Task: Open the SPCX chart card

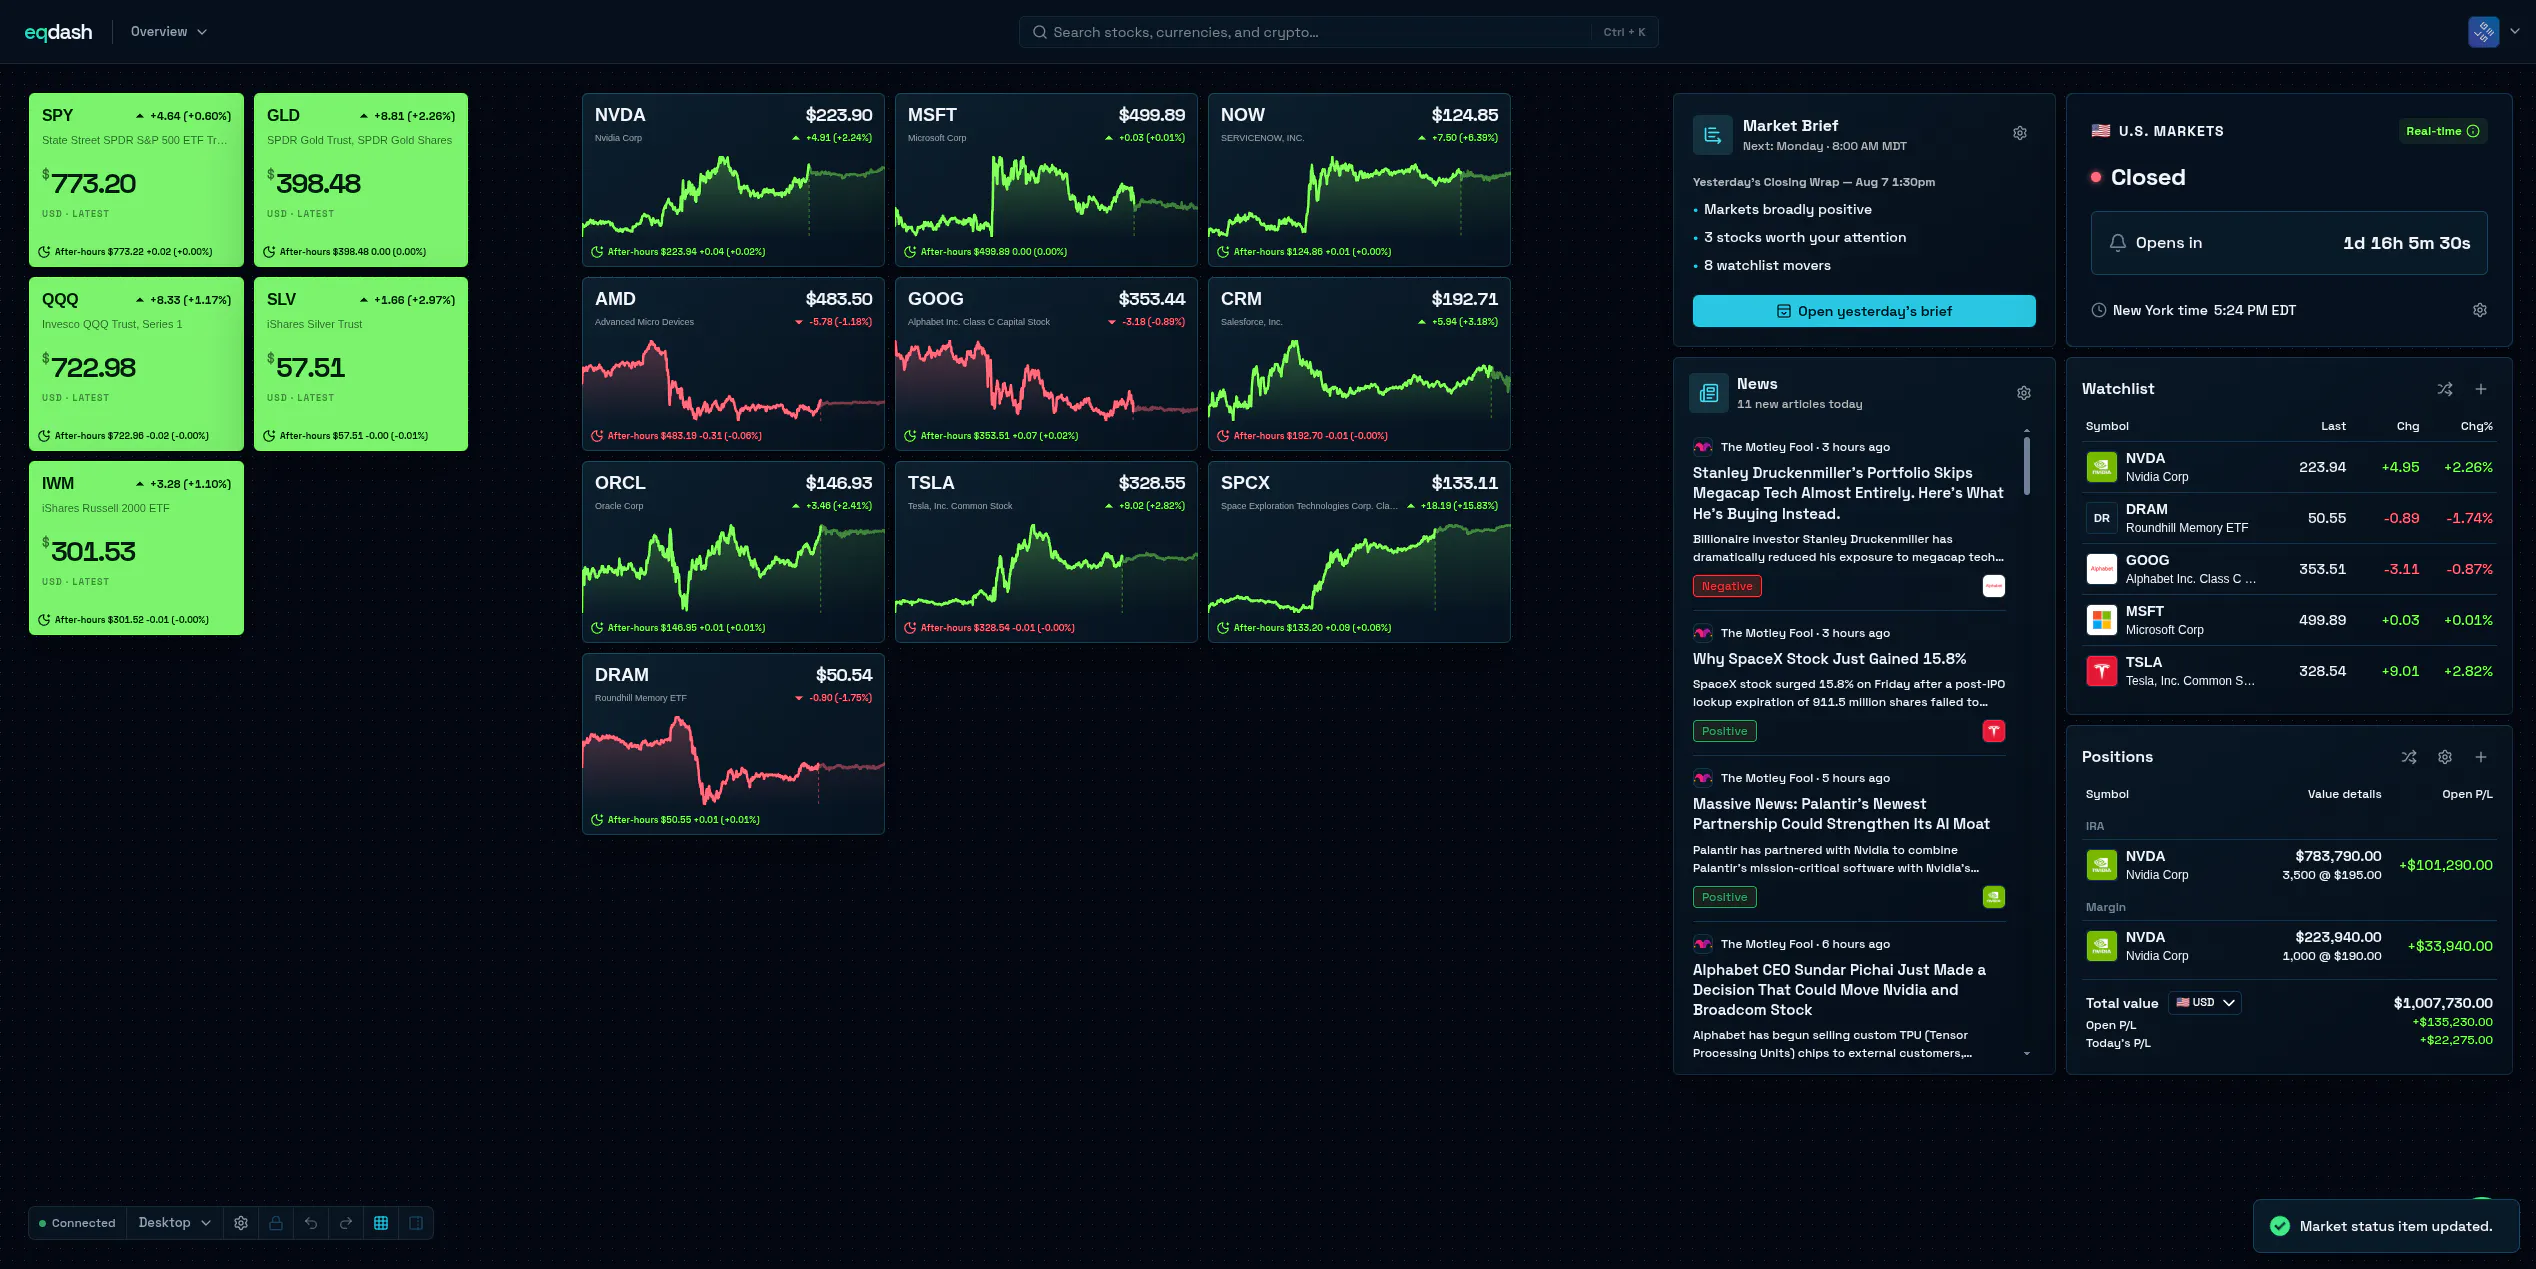Action: click(1359, 552)
